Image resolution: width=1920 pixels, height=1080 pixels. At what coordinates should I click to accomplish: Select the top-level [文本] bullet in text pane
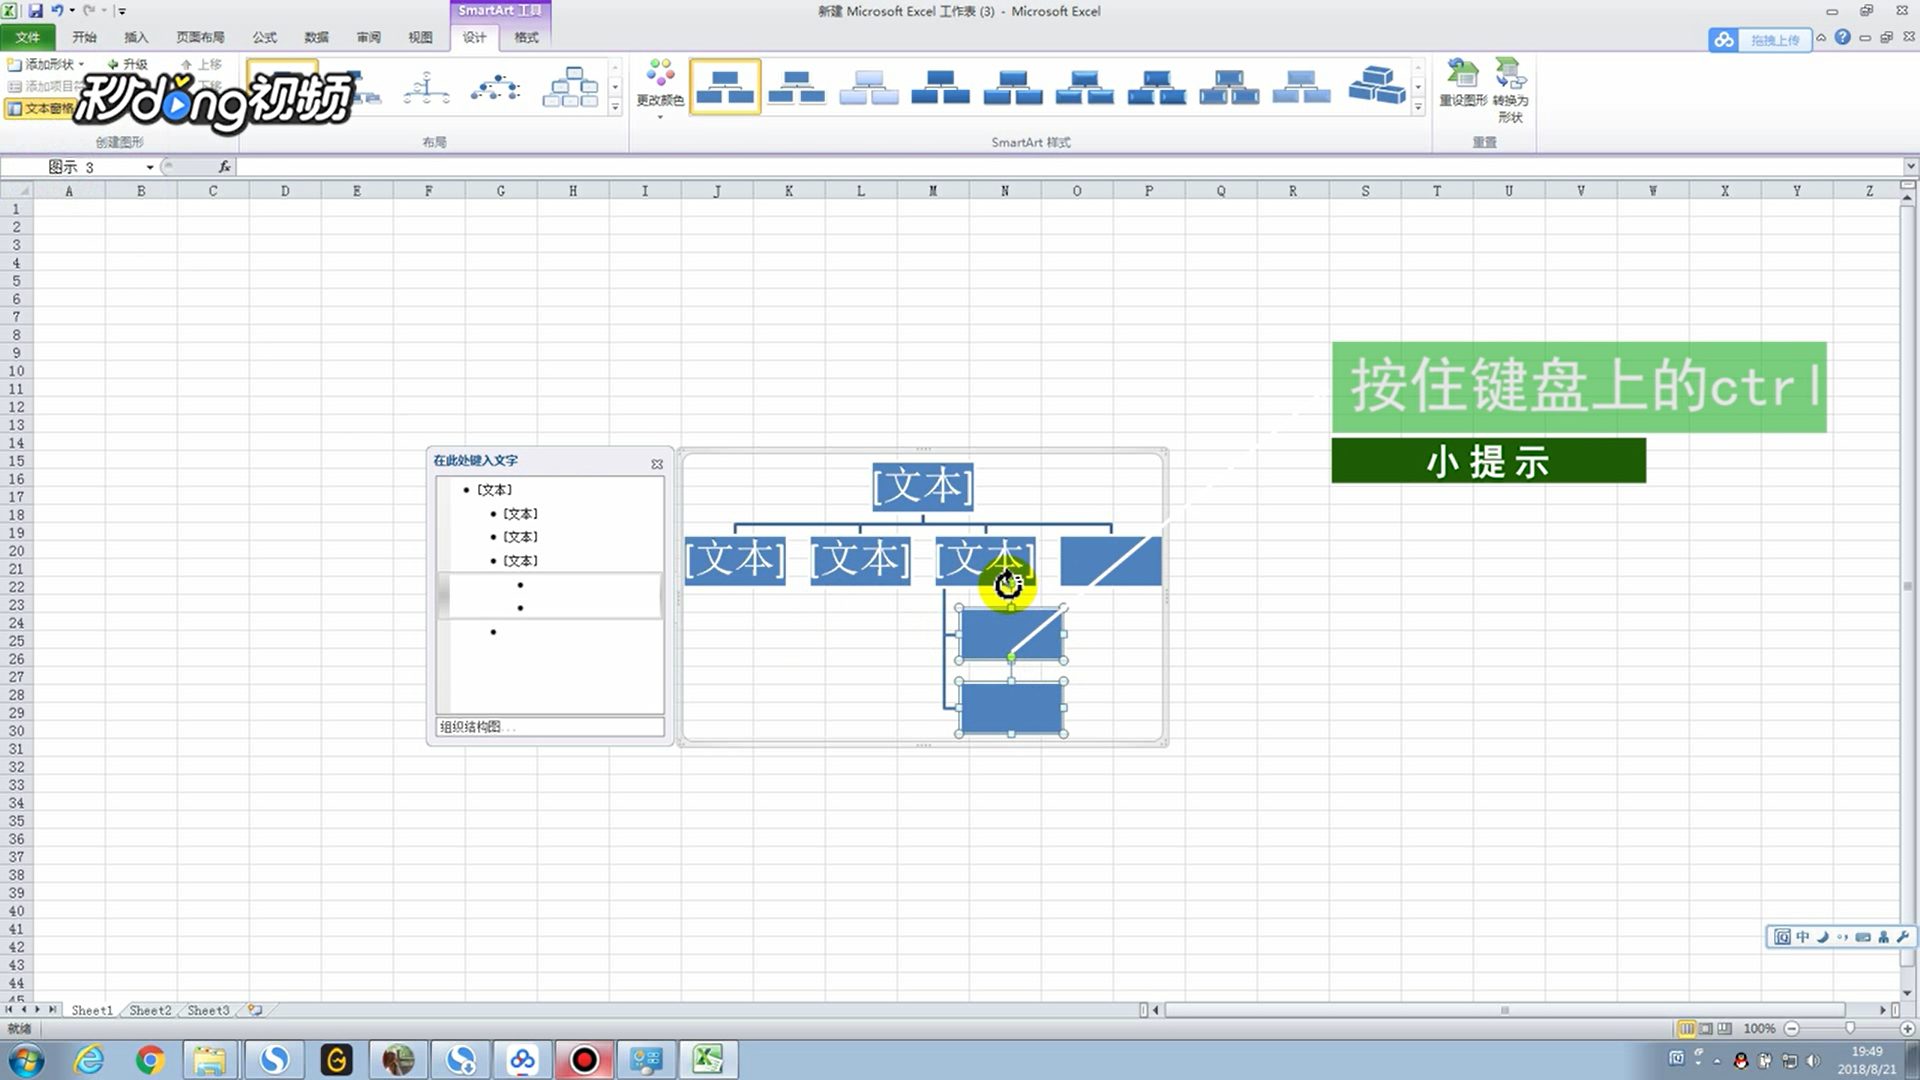[x=494, y=490]
